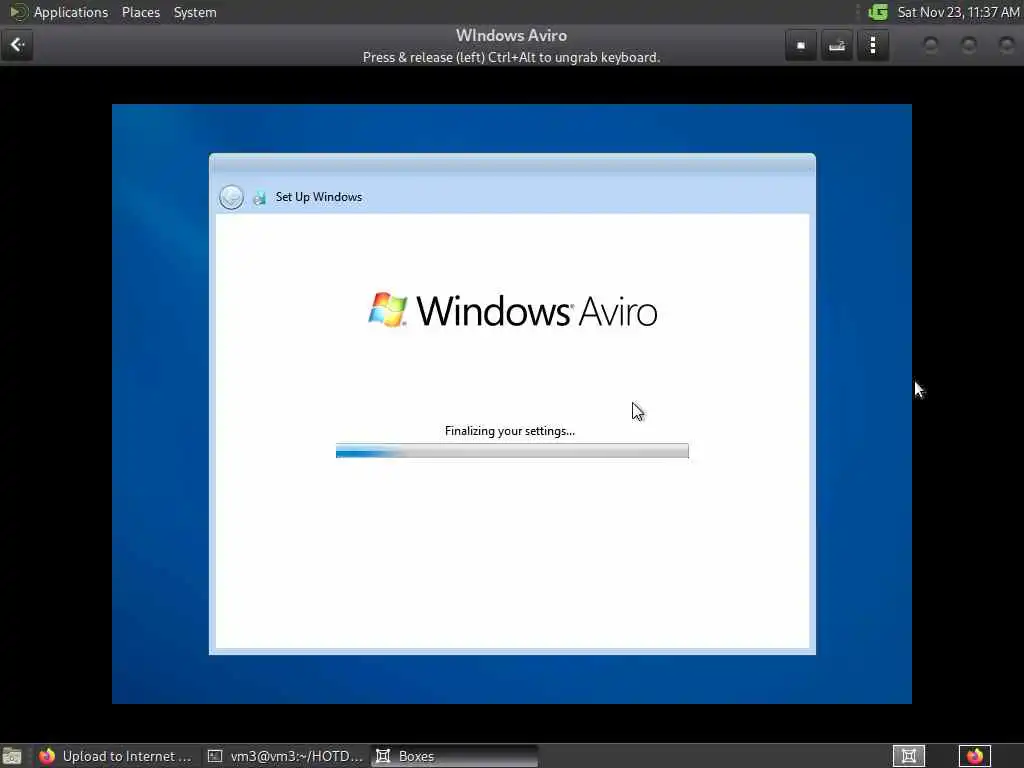Click the first window control circle

coord(931,45)
